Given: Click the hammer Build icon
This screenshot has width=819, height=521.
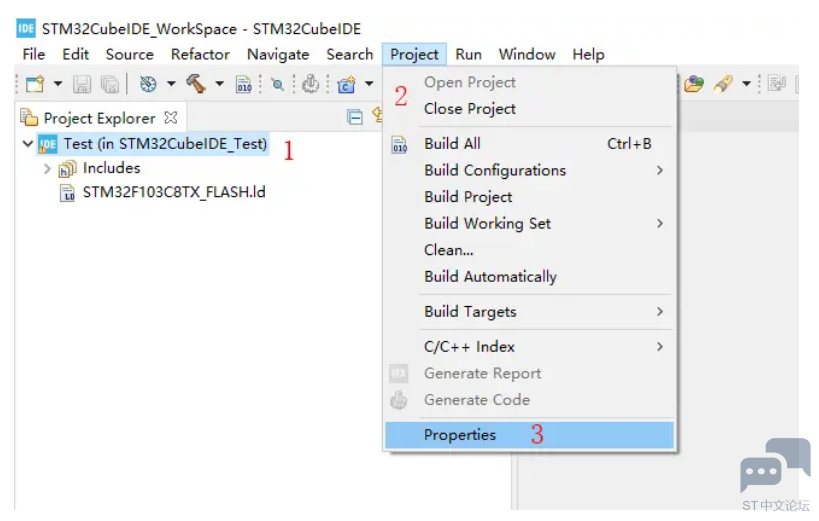Looking at the screenshot, I should click(x=196, y=83).
